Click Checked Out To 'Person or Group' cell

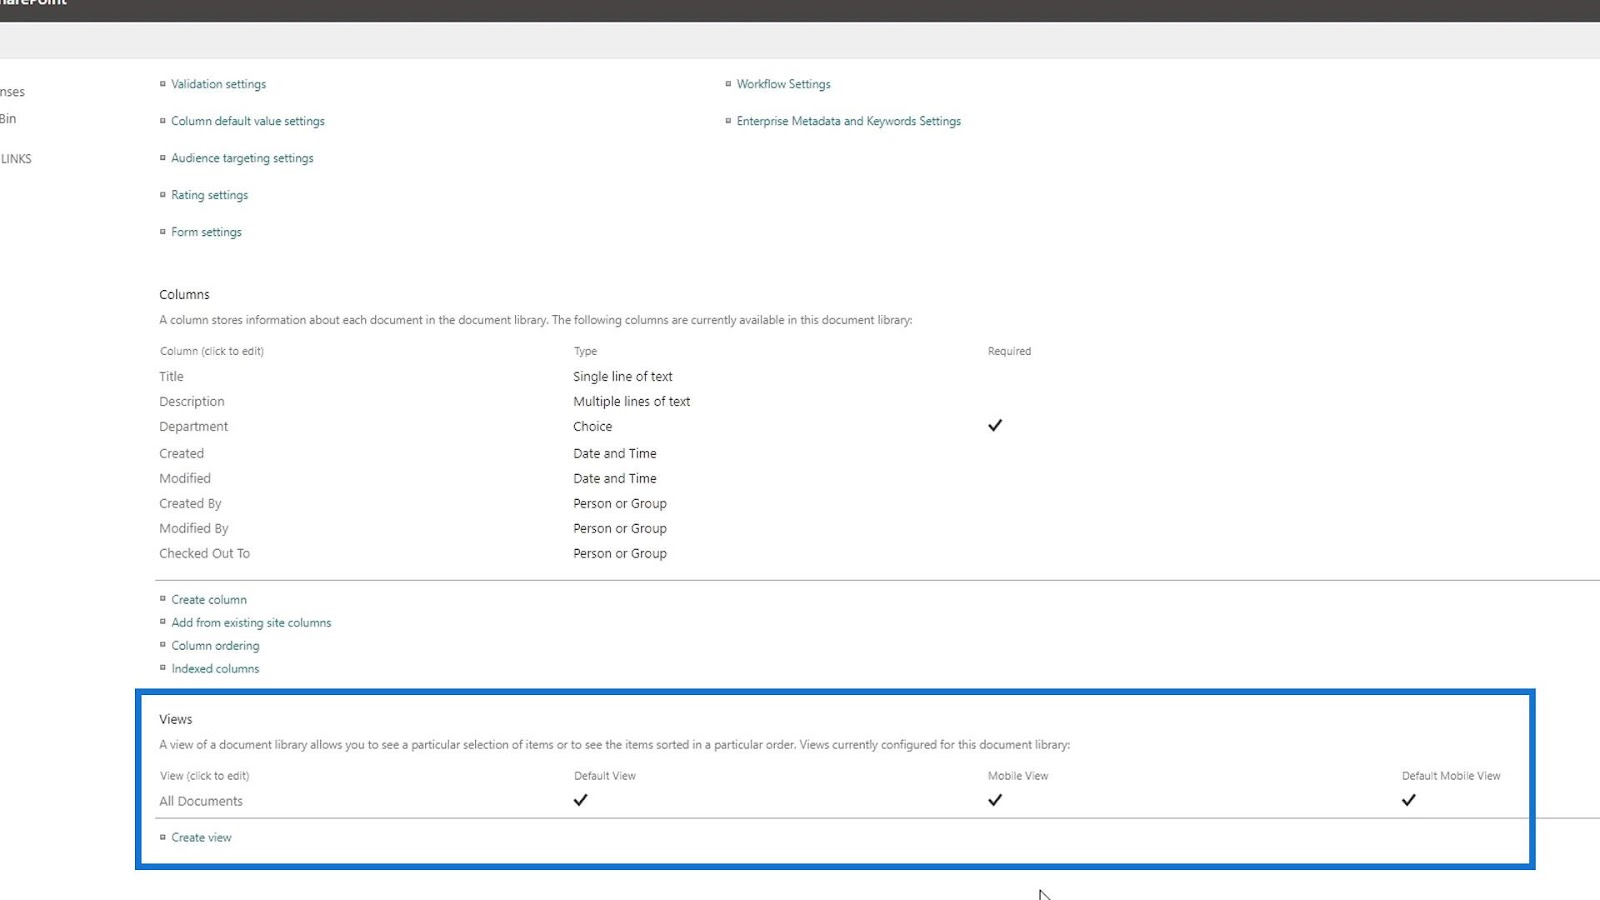click(620, 554)
